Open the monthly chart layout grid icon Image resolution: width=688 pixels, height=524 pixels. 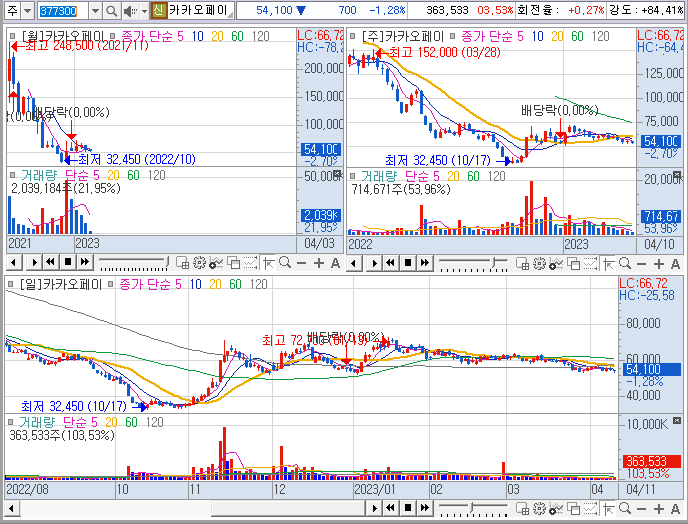182,263
